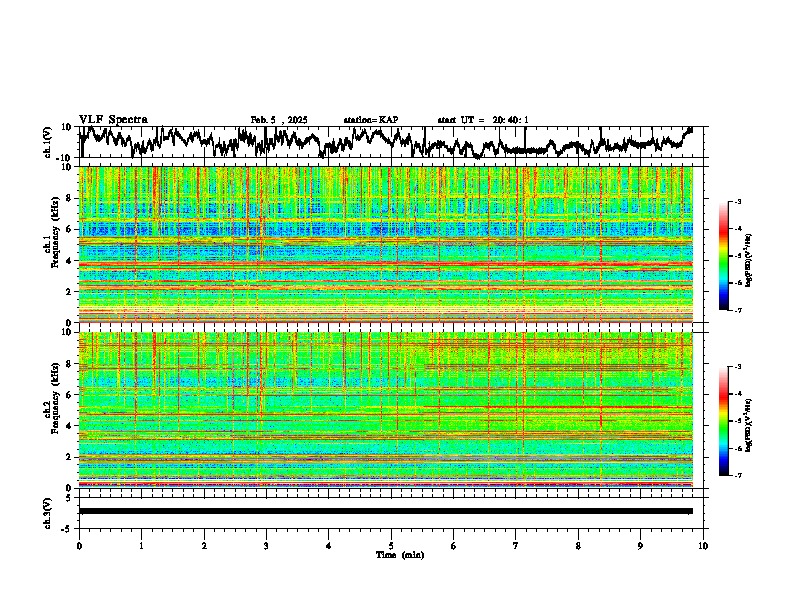Click the '3' tick on the time axis
Image resolution: width=792 pixels, height=612 pixels.
tap(266, 546)
